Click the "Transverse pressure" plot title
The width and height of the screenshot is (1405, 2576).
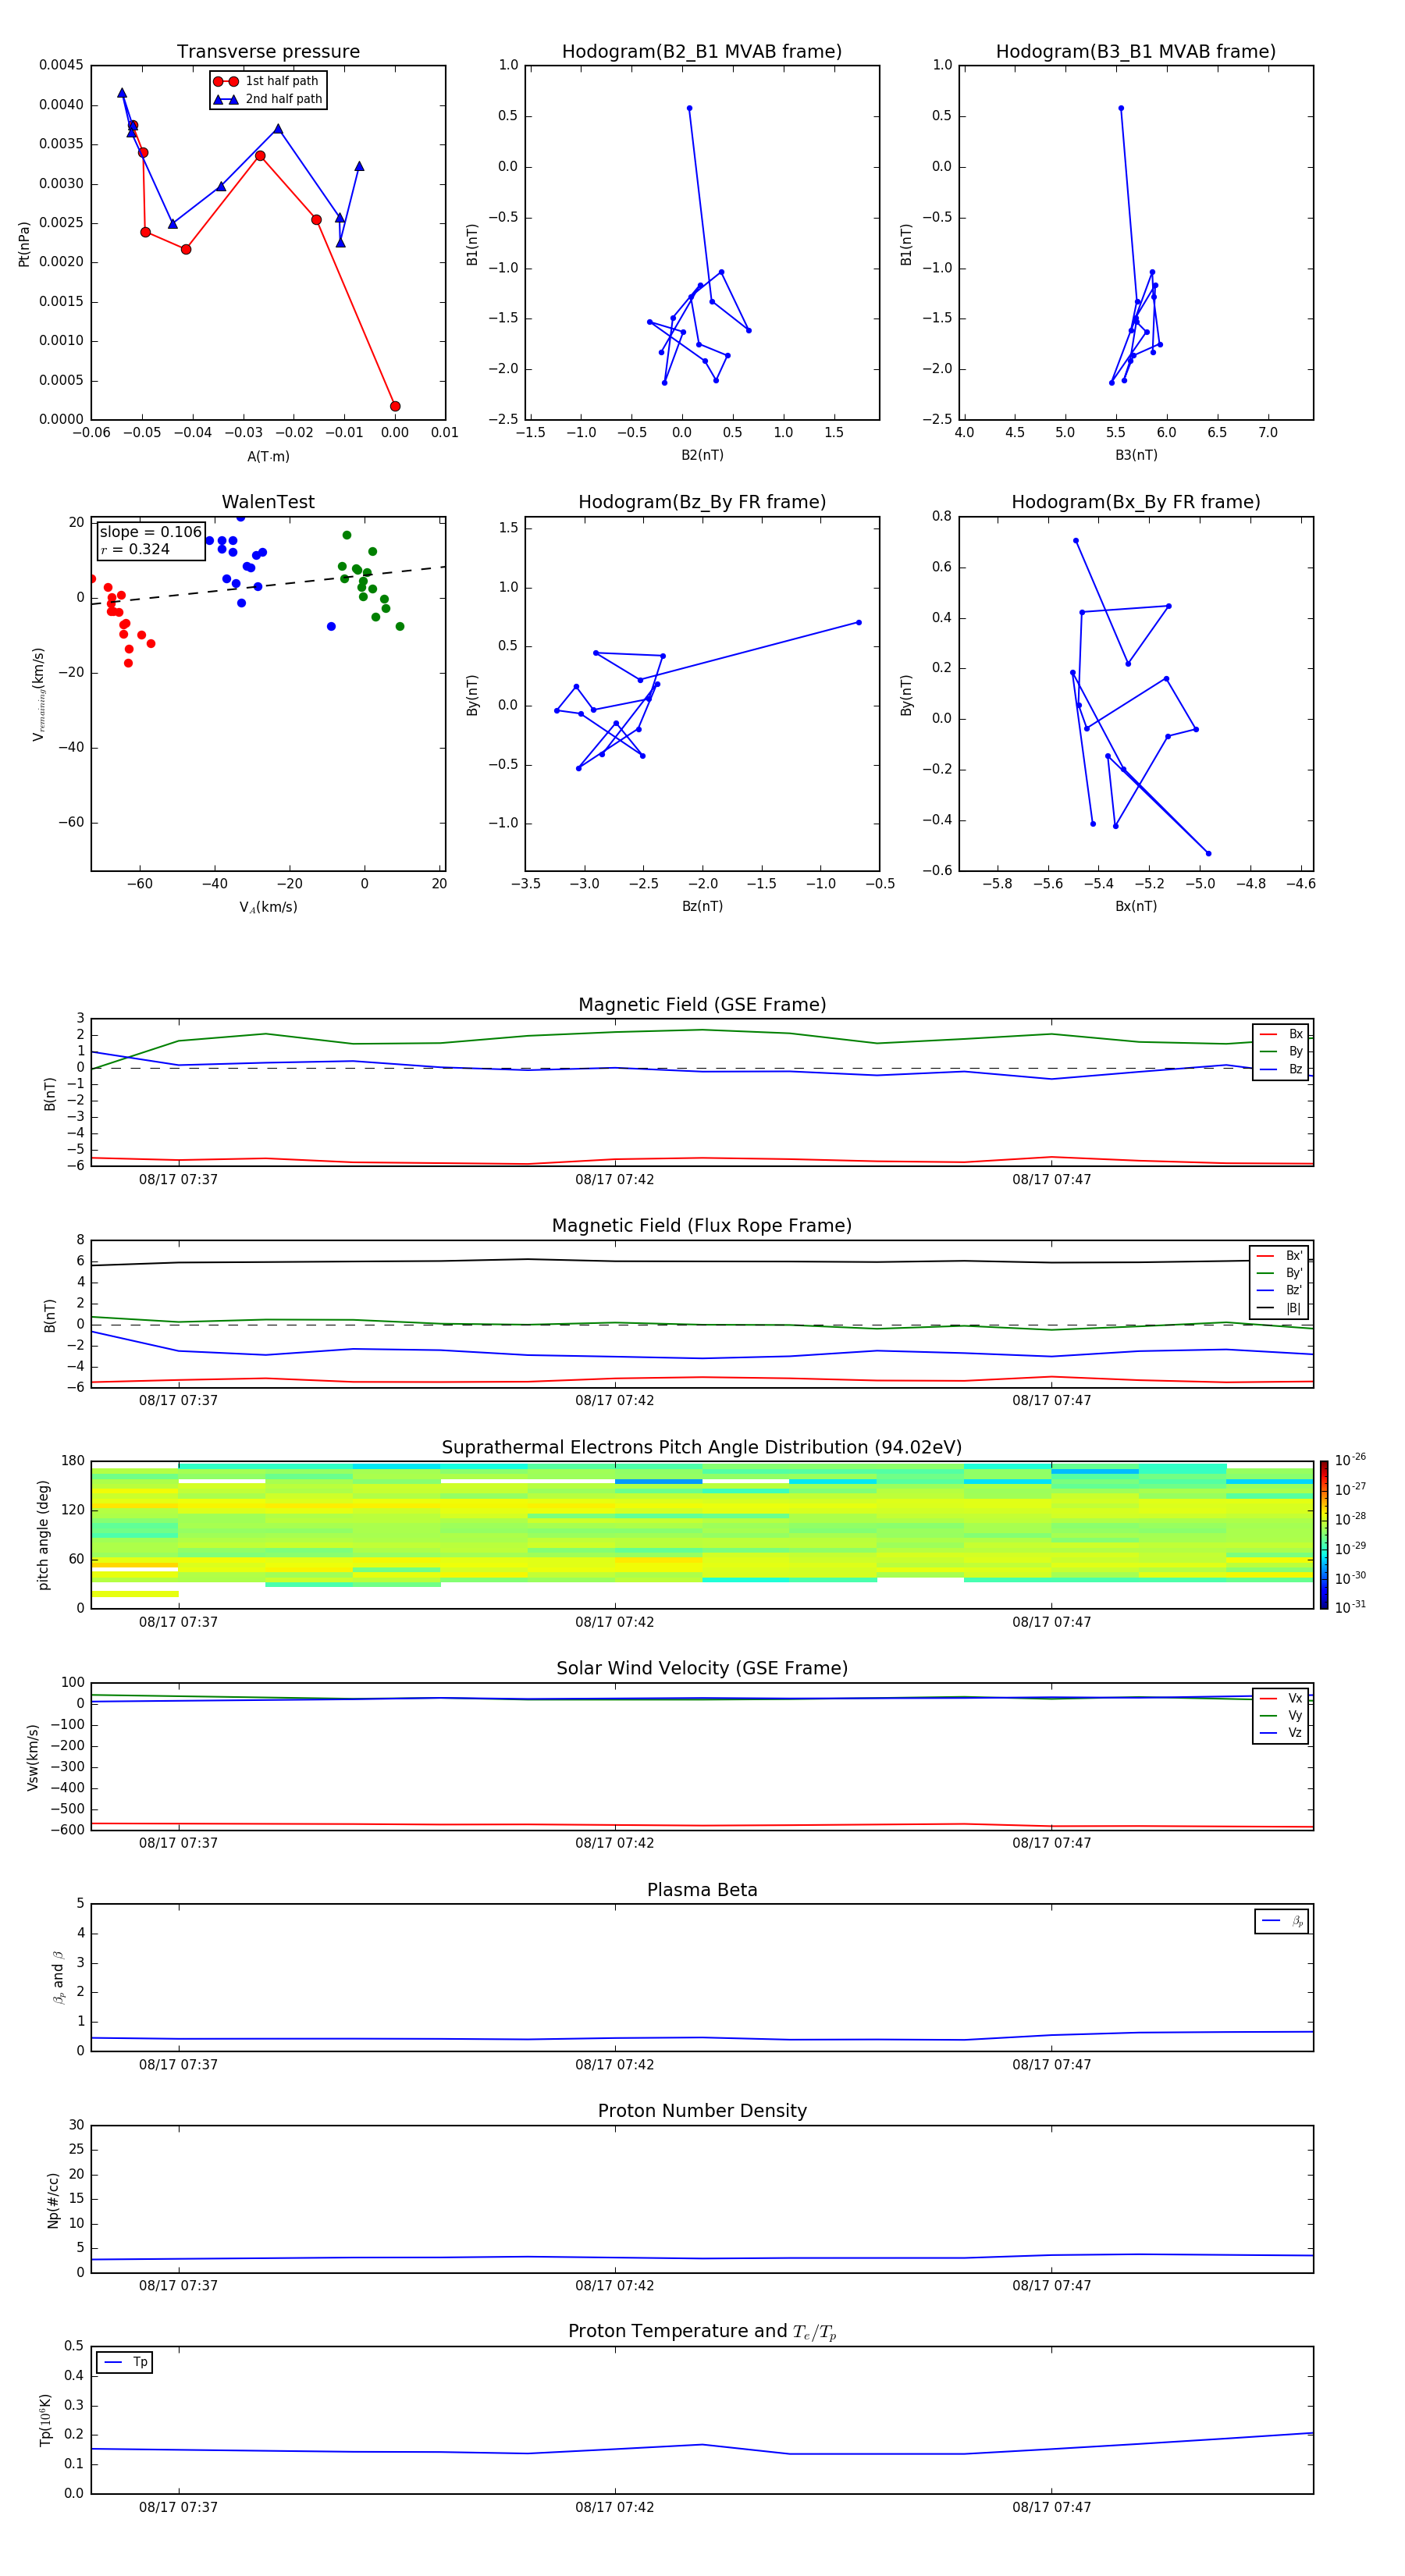coord(268,51)
